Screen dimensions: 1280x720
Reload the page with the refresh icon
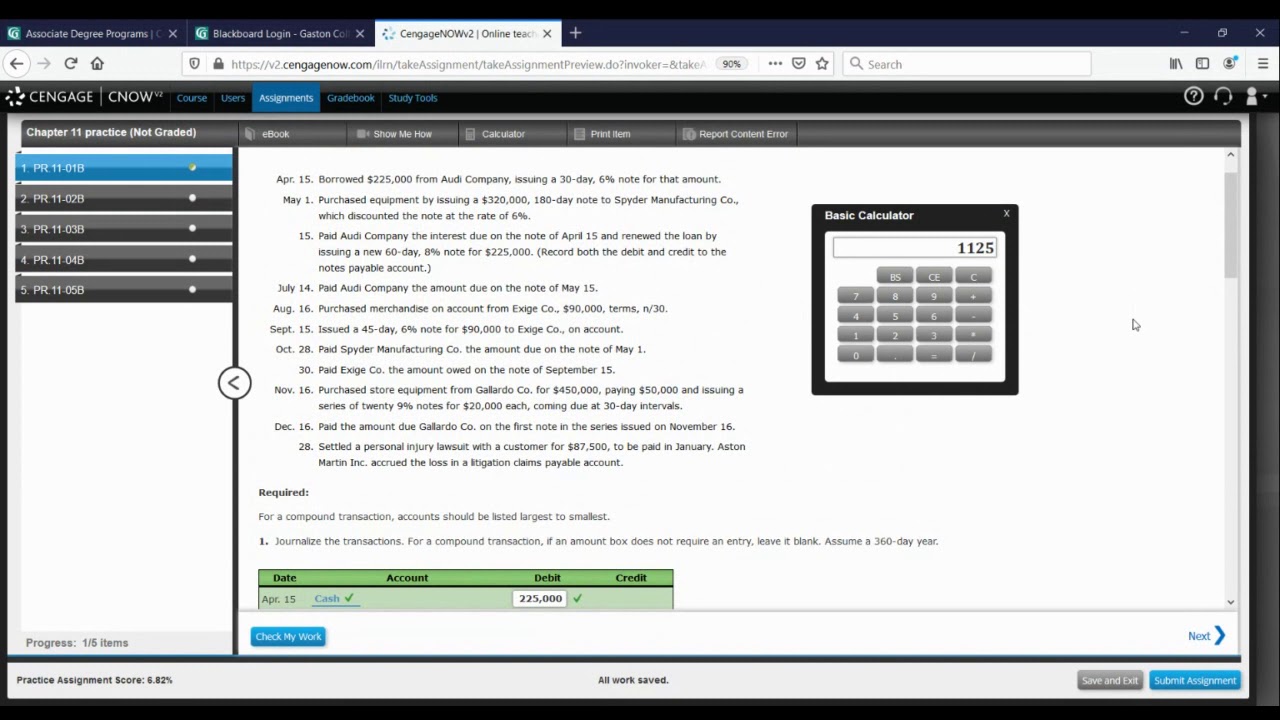tap(71, 64)
